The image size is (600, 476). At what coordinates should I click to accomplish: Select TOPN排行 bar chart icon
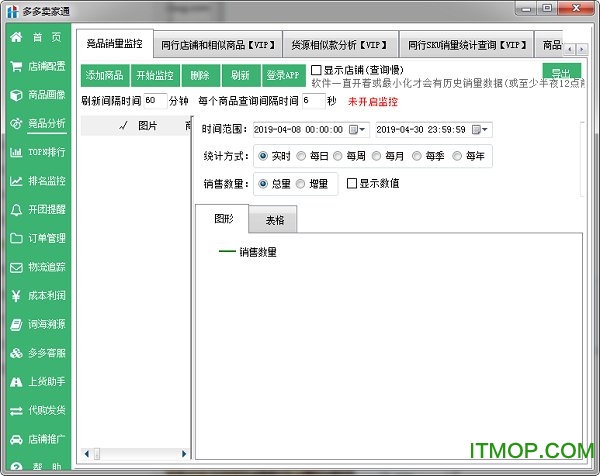point(16,153)
